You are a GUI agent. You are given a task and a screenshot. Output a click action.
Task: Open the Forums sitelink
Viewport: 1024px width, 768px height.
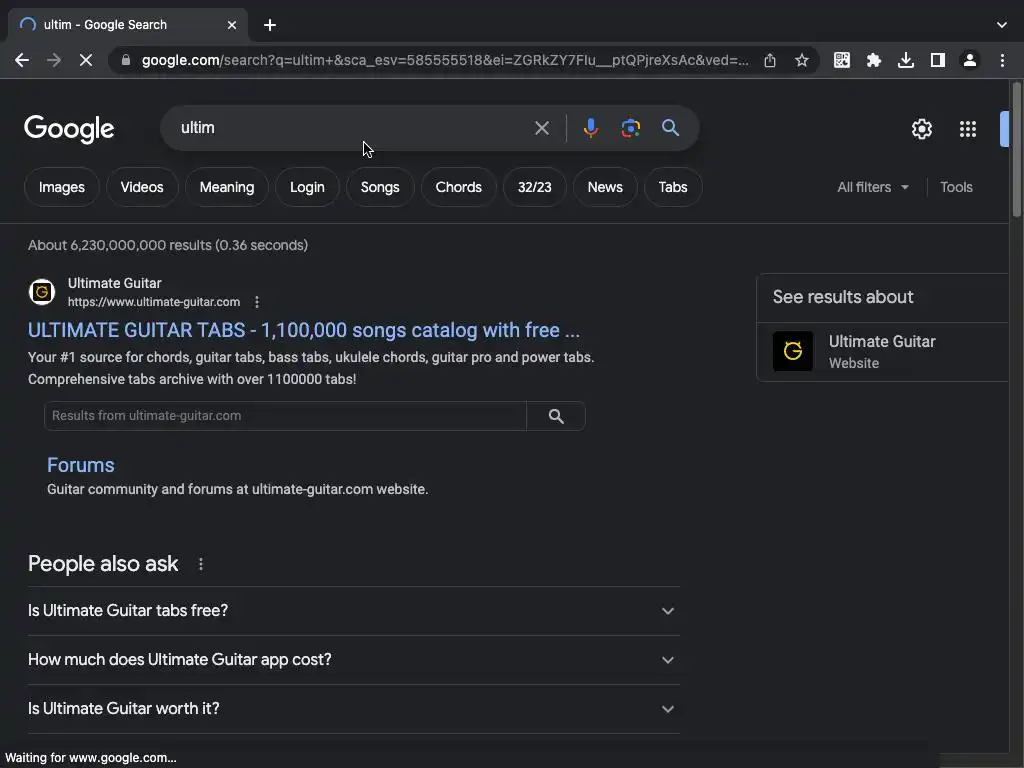pos(80,465)
